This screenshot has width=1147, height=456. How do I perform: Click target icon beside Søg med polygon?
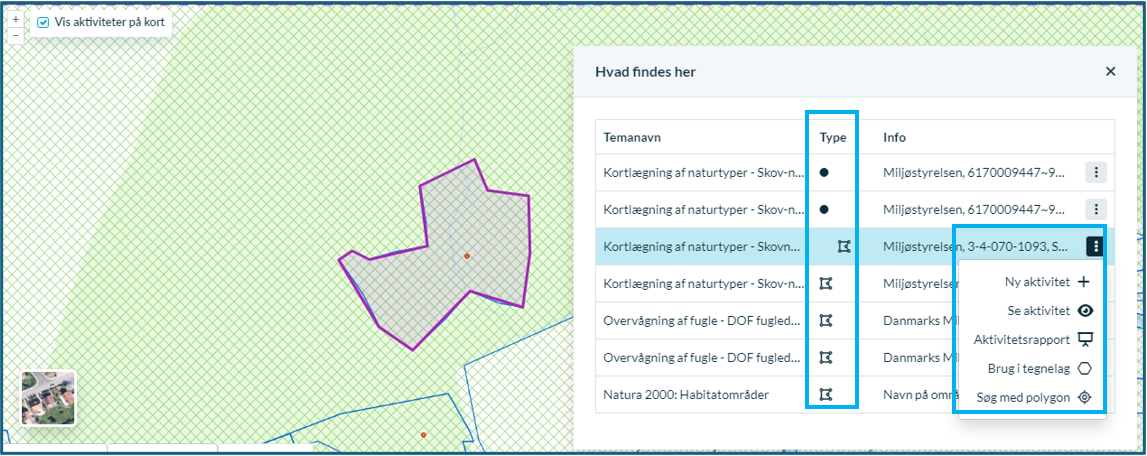1085,397
